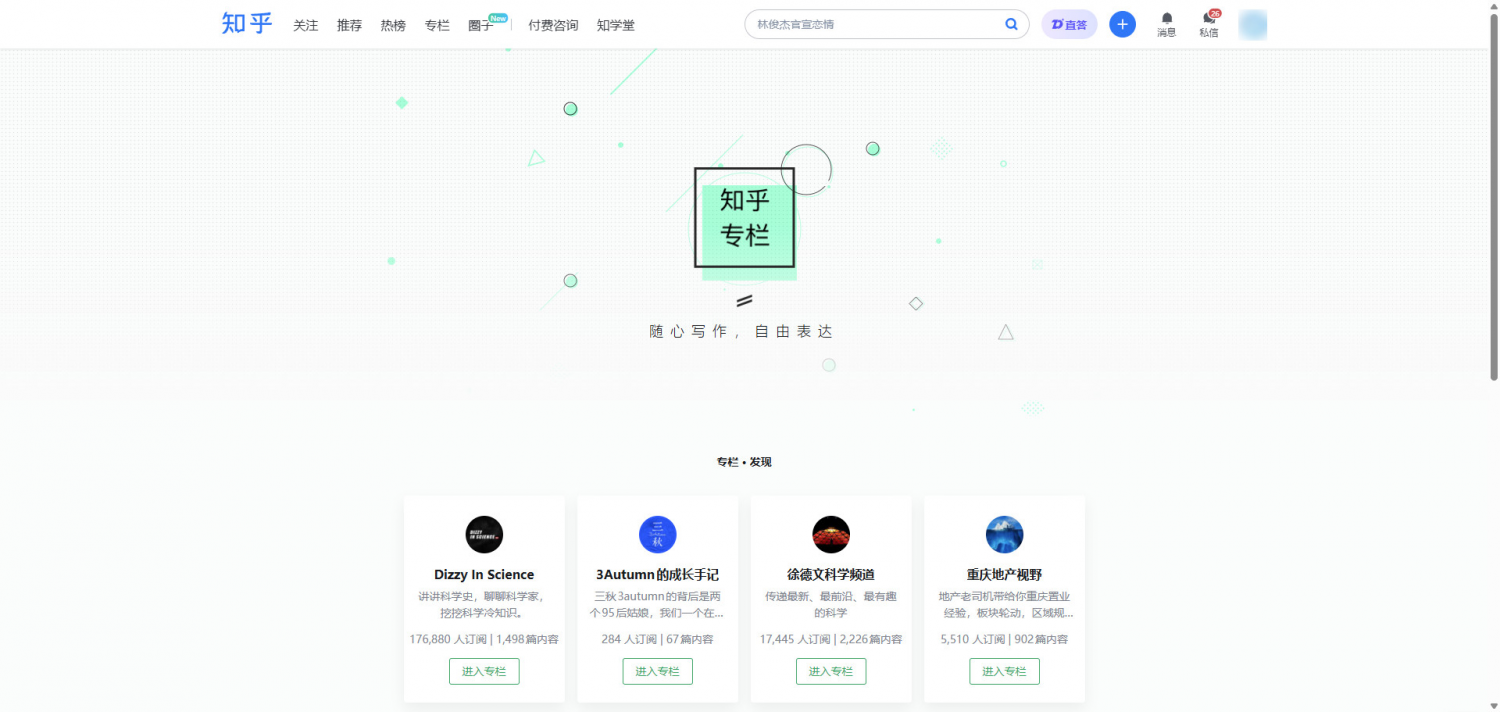Click the Dizzy In Science avatar
The height and width of the screenshot is (712, 1500).
tap(484, 535)
